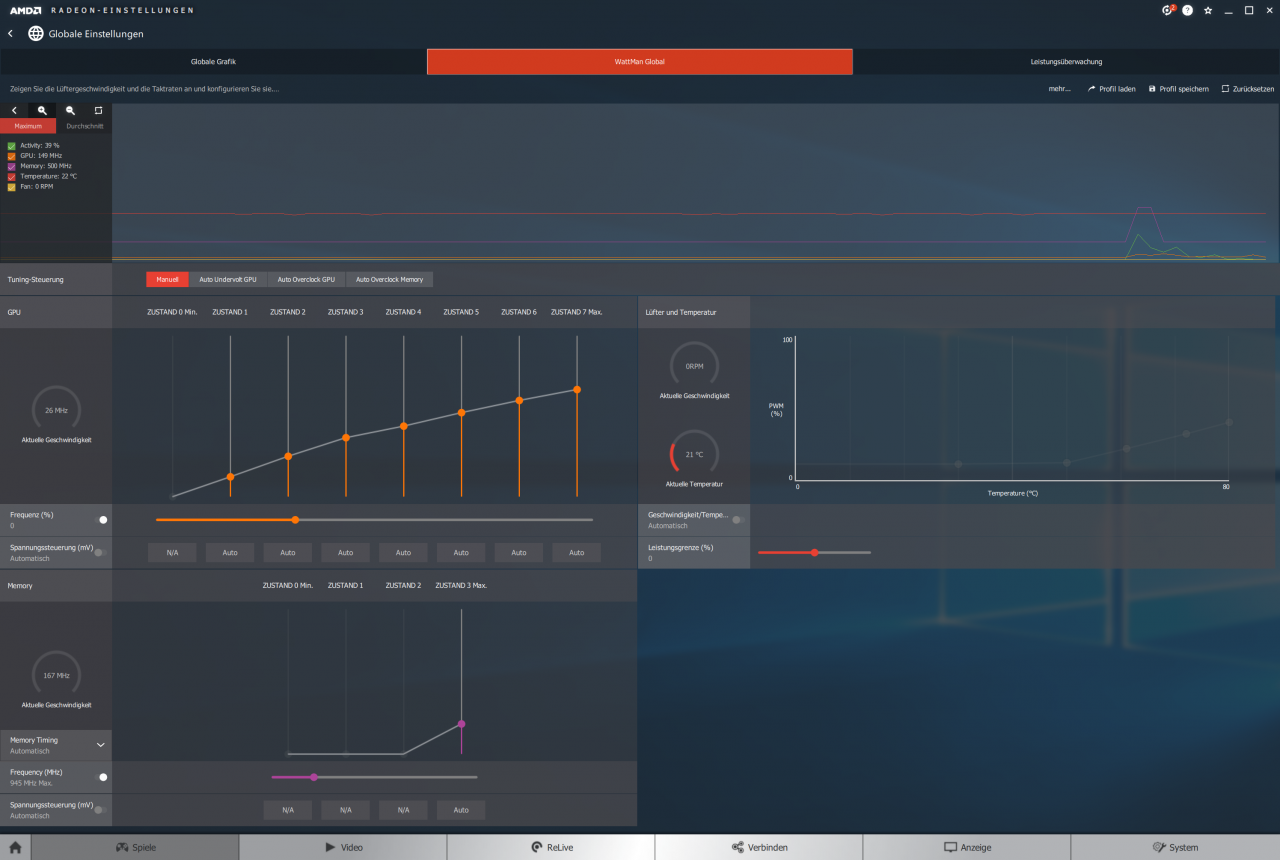Reset the monitoring graph view icon
This screenshot has height=860, width=1280.
(98, 110)
